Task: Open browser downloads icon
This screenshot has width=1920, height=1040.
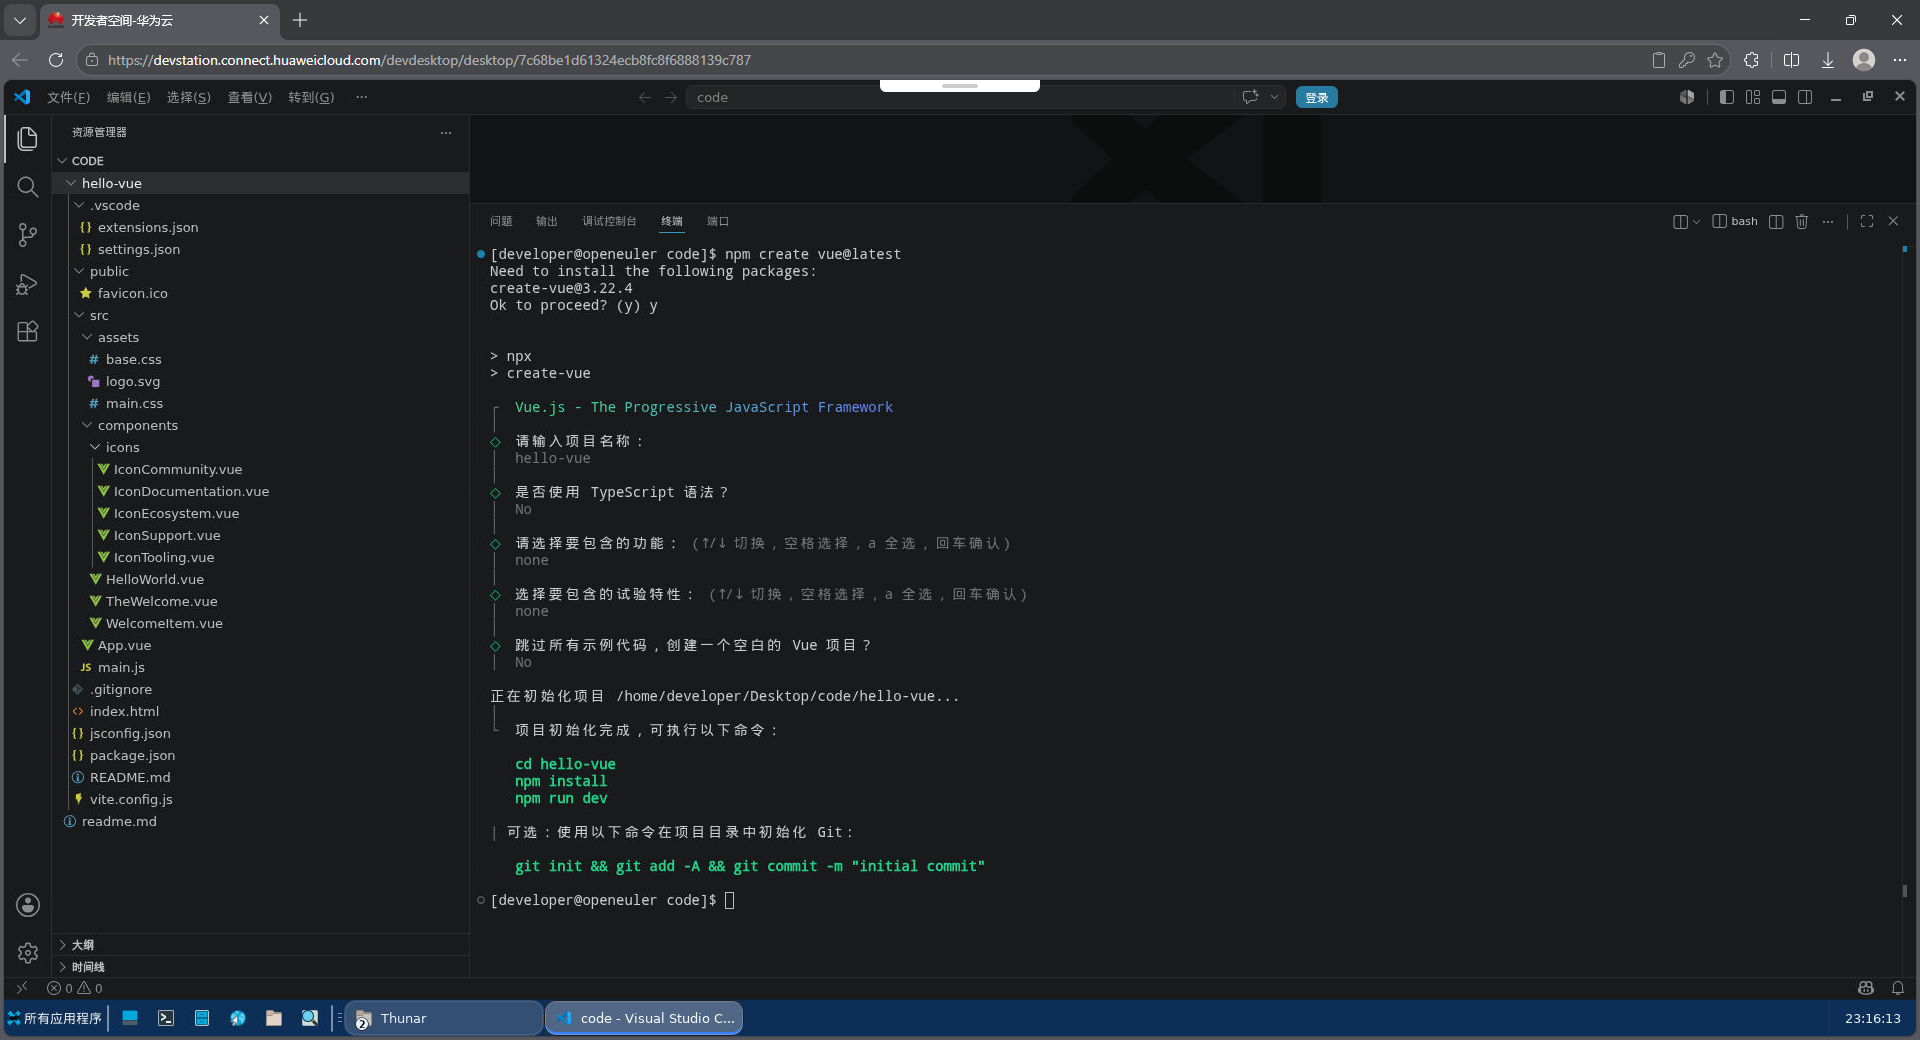Action: 1827,60
